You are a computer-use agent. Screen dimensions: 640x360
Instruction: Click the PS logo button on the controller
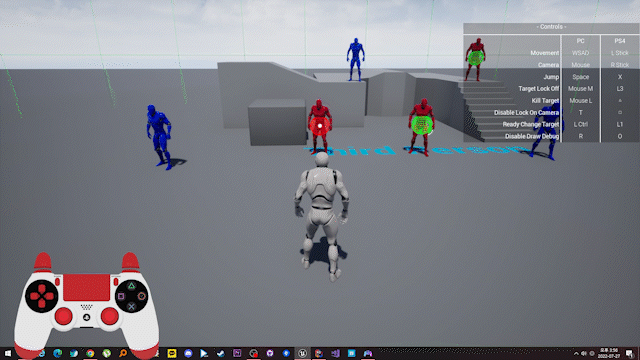coord(87,317)
